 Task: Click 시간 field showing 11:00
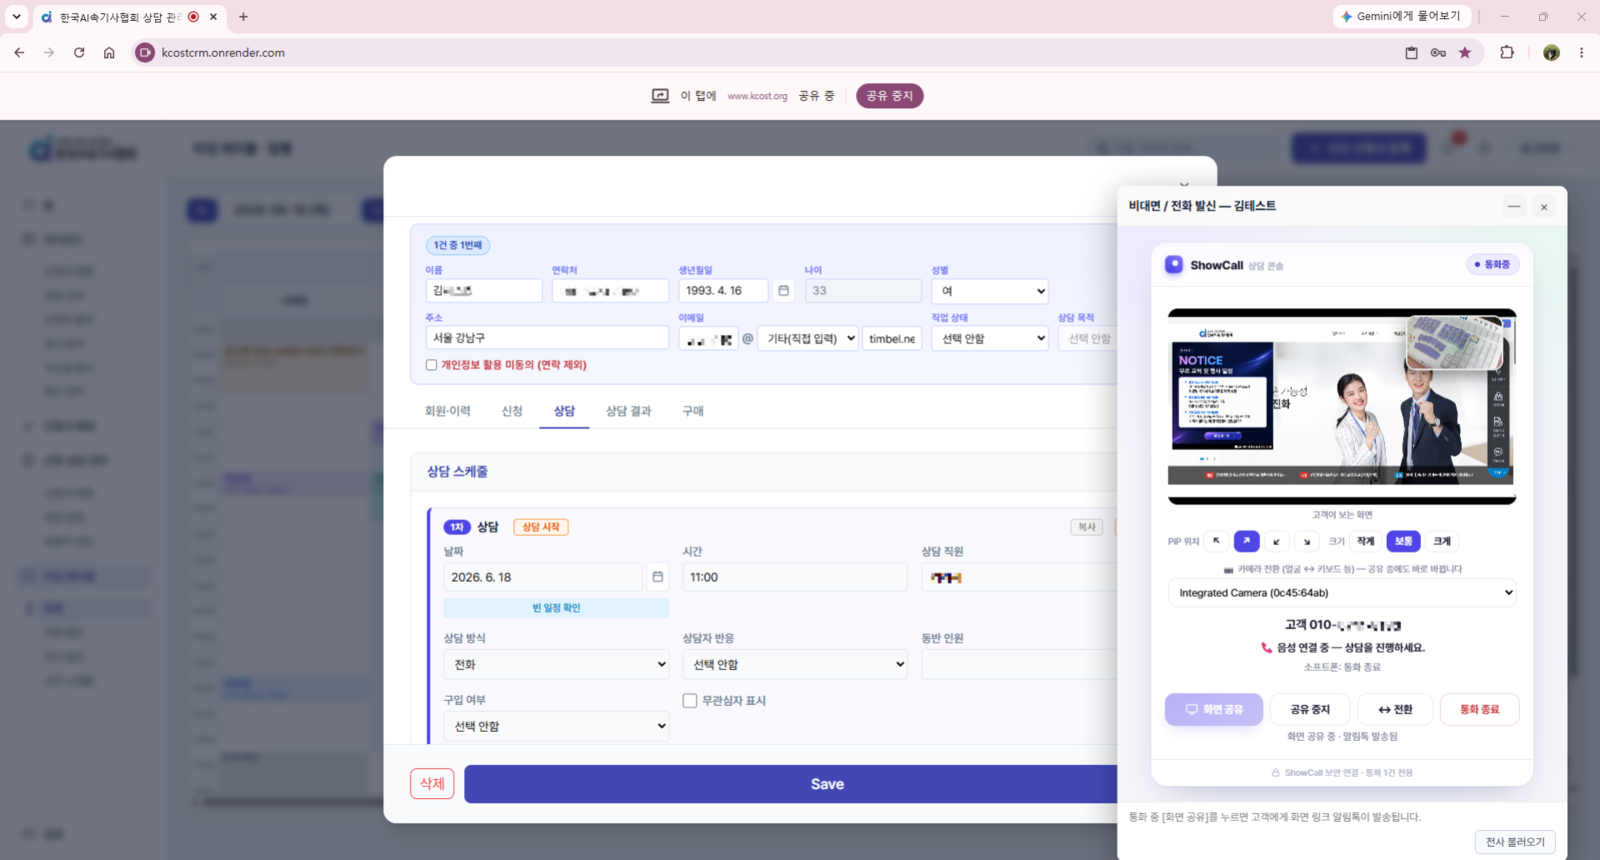[795, 577]
